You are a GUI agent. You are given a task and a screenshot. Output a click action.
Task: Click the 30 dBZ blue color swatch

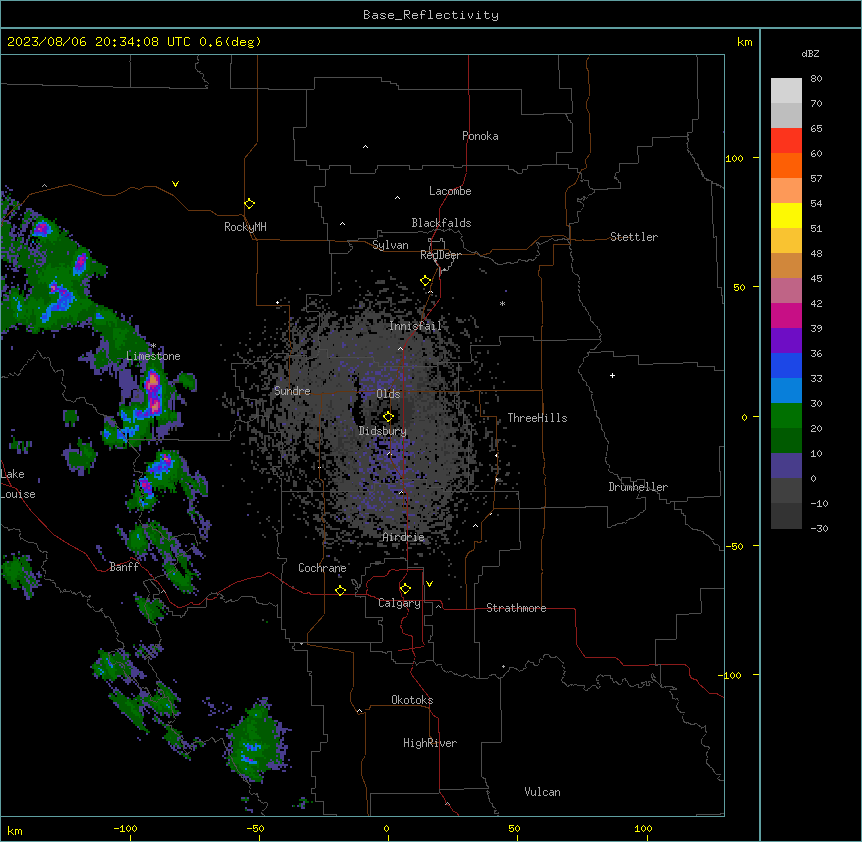click(786, 391)
